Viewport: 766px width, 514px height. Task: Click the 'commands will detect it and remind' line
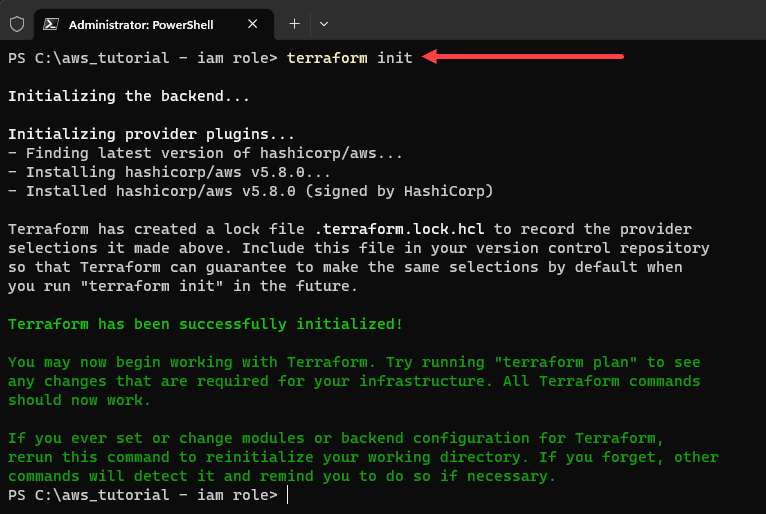pyautogui.click(x=282, y=476)
